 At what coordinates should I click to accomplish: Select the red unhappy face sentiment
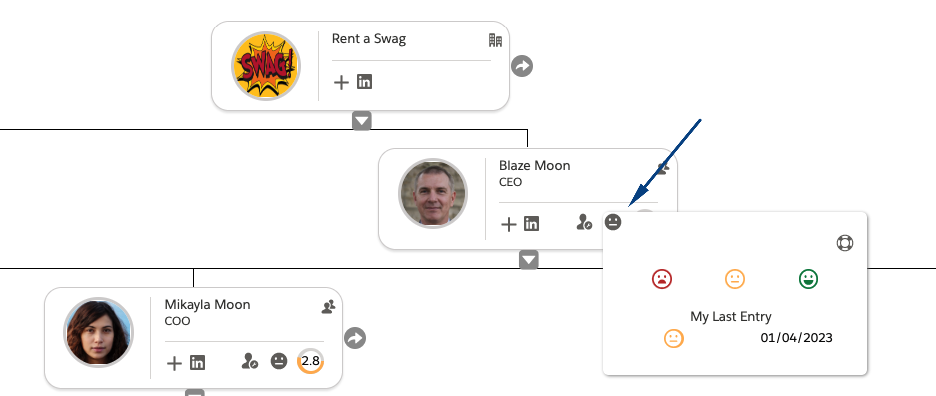(661, 279)
